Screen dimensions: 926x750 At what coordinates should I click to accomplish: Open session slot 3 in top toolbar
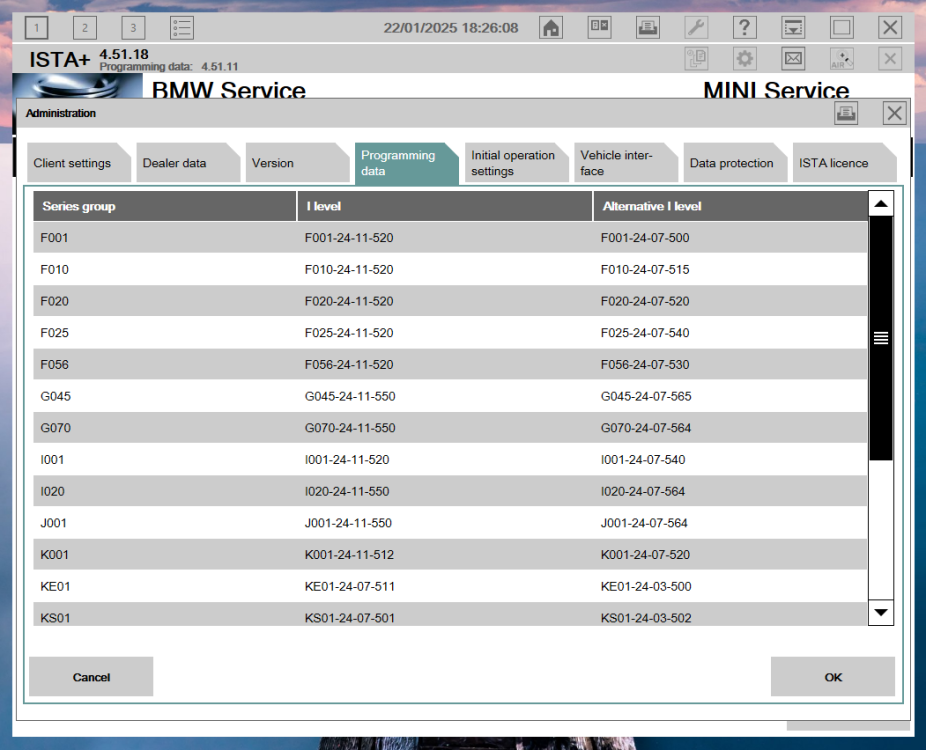click(x=133, y=28)
